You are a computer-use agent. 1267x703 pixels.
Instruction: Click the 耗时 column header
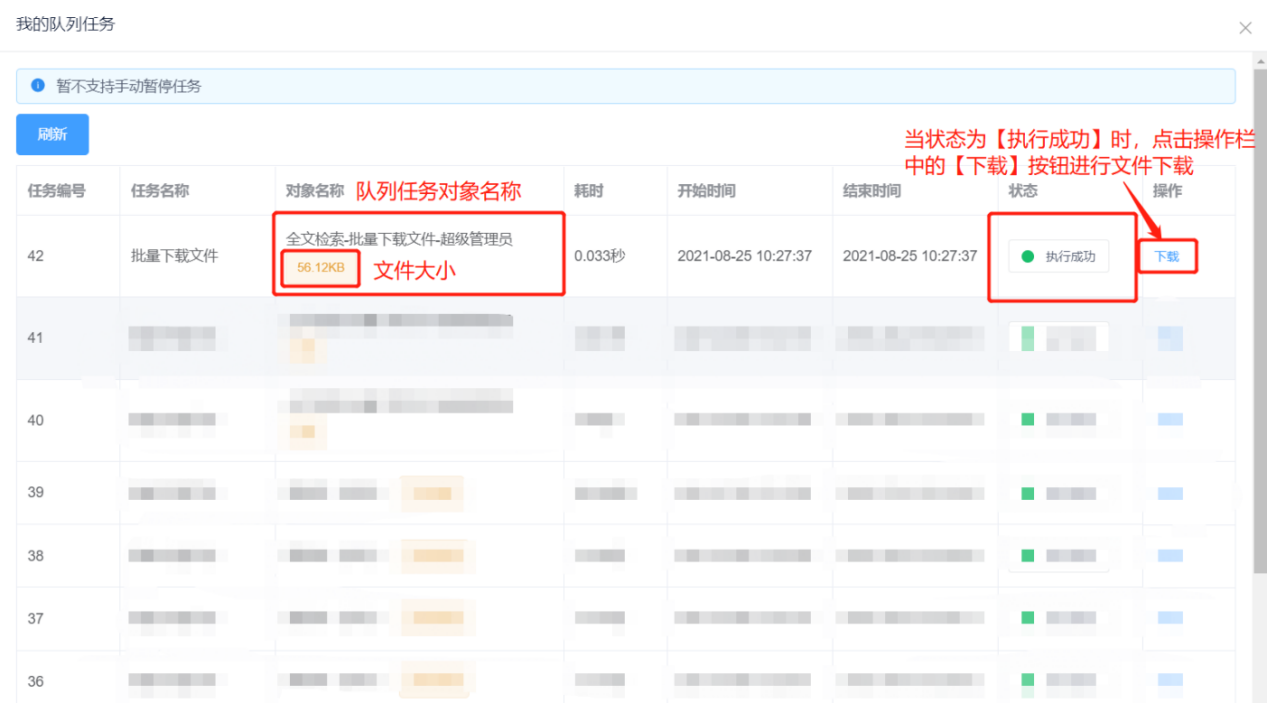tap(589, 191)
